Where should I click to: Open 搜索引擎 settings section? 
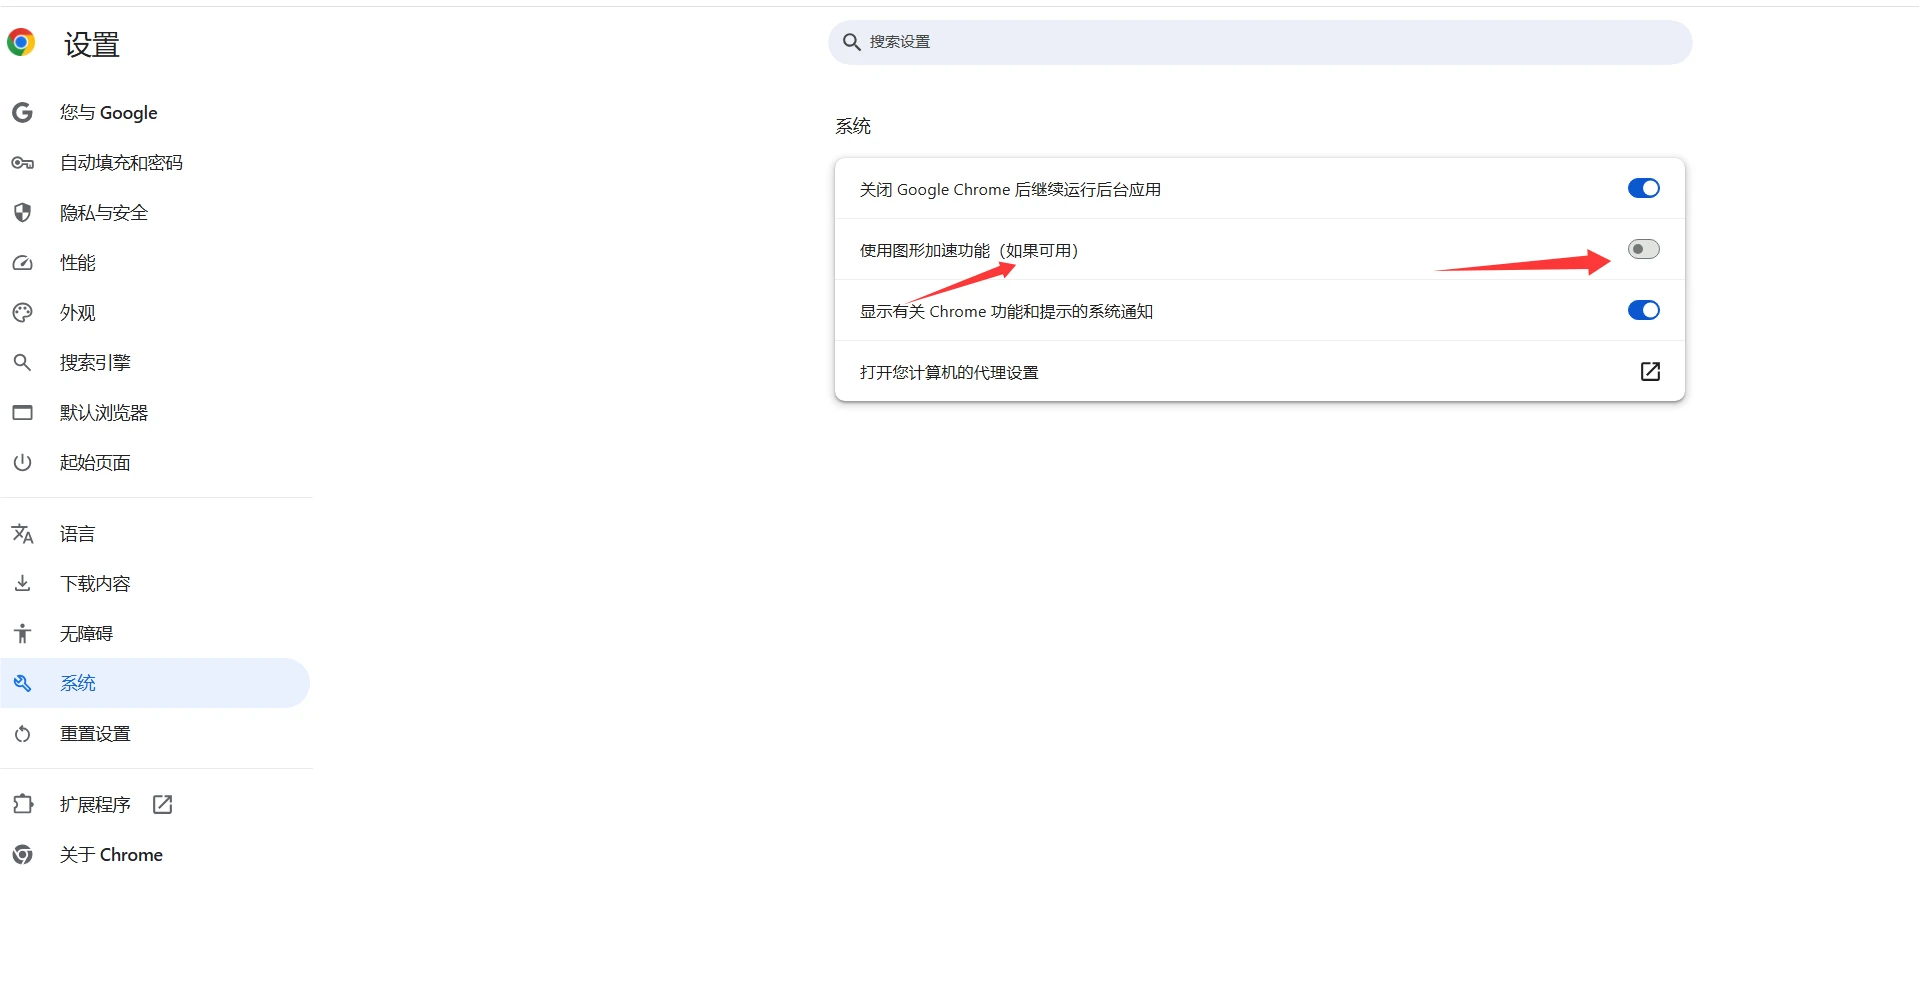point(95,363)
